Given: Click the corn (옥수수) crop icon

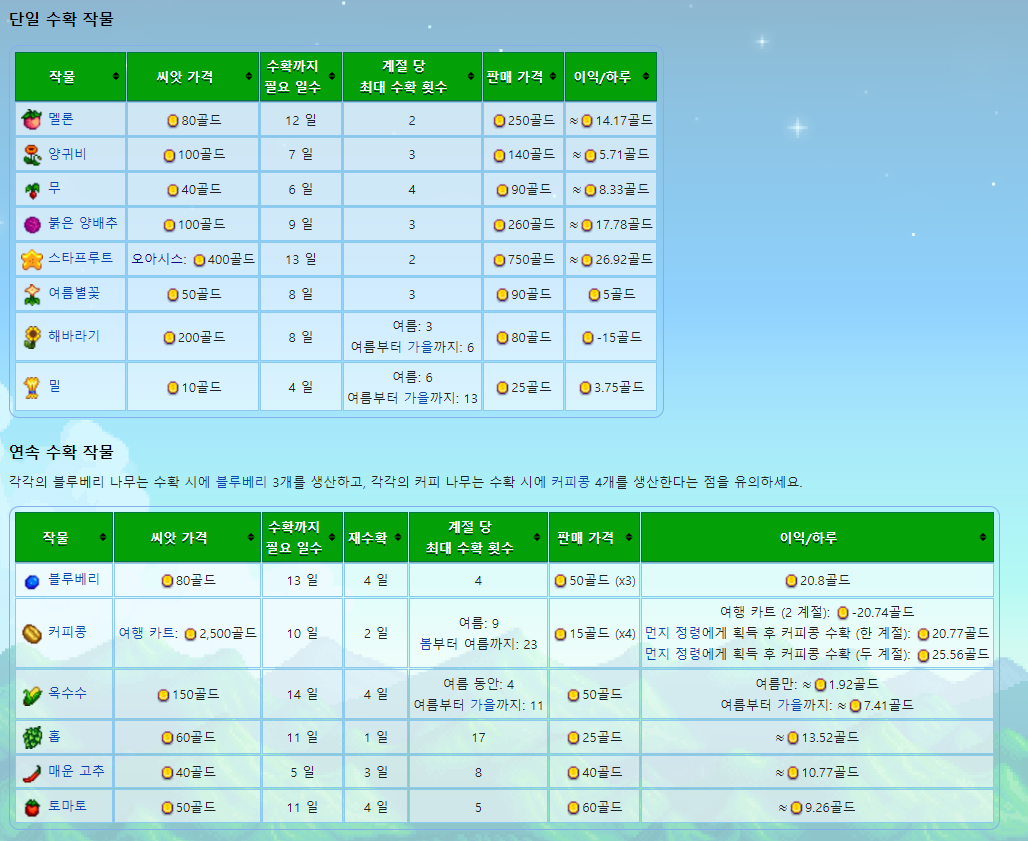Looking at the screenshot, I should 31,695.
